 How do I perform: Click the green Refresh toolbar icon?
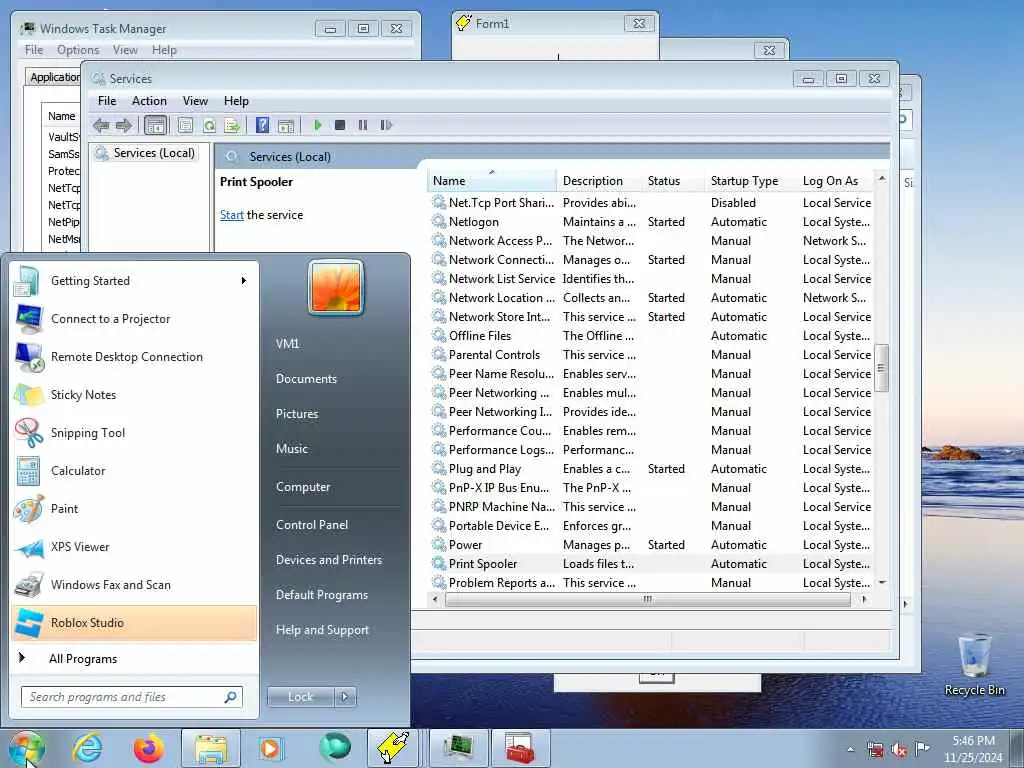(209, 125)
